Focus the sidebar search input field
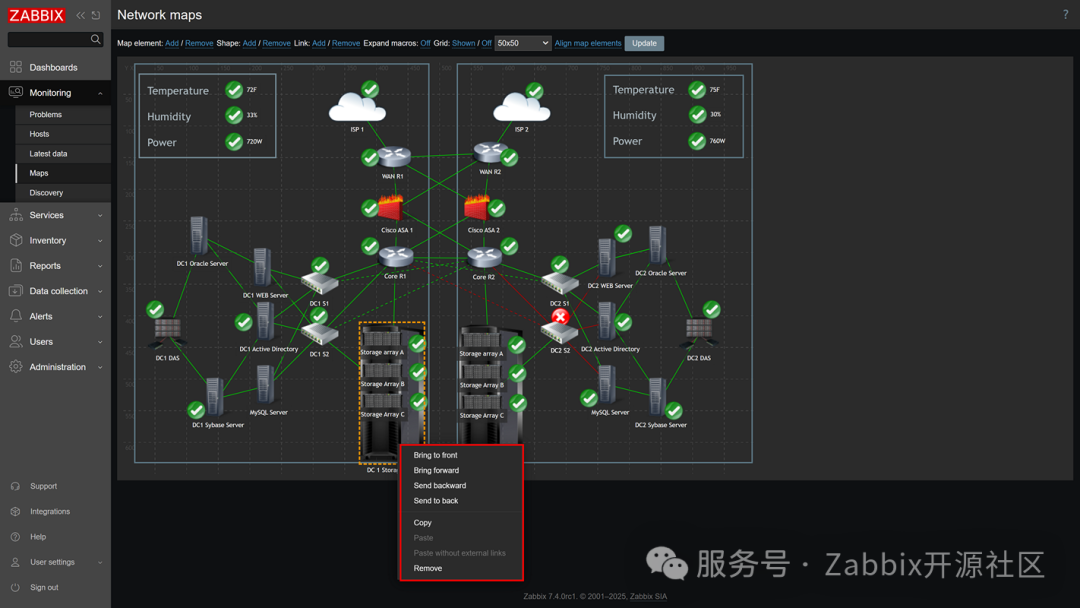 48,40
